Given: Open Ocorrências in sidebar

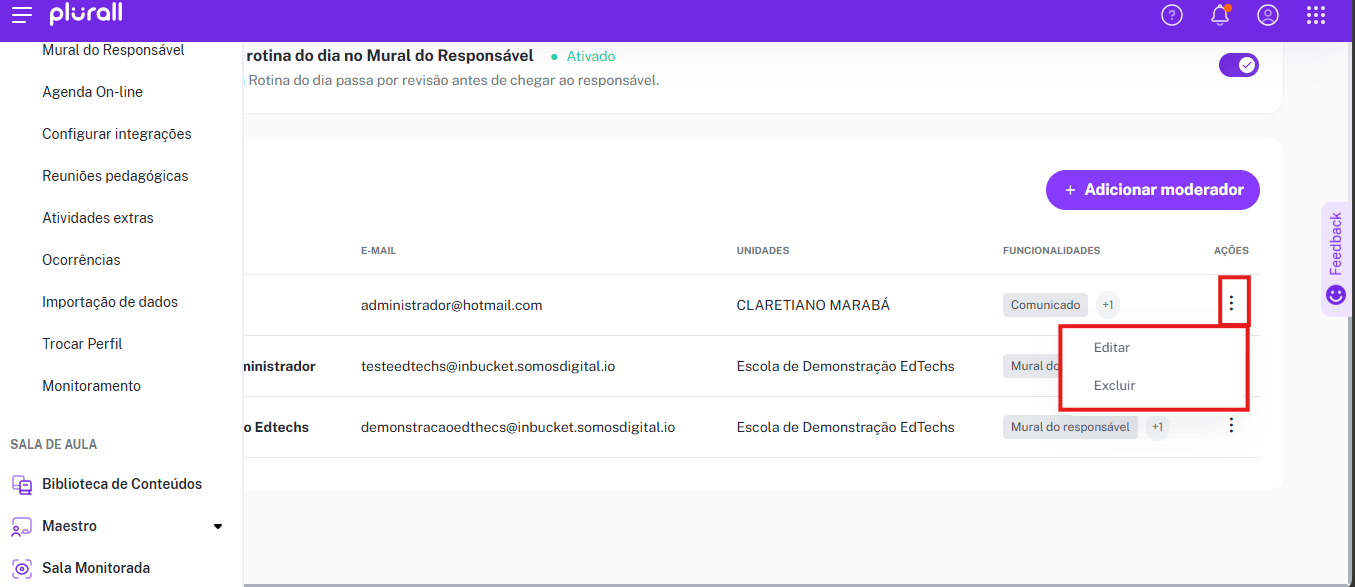Looking at the screenshot, I should pyautogui.click(x=81, y=260).
